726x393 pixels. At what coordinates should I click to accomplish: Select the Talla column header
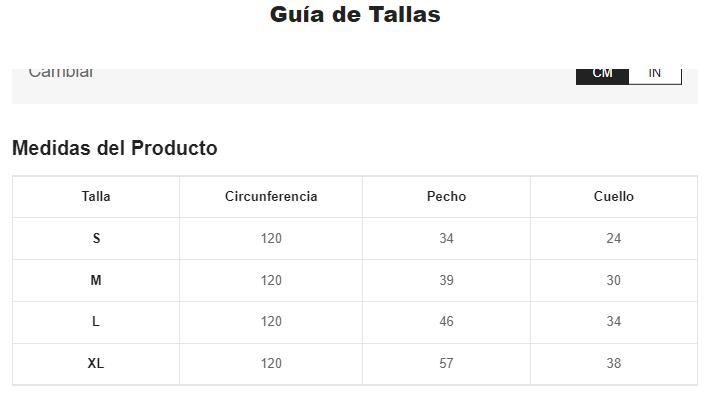[96, 197]
